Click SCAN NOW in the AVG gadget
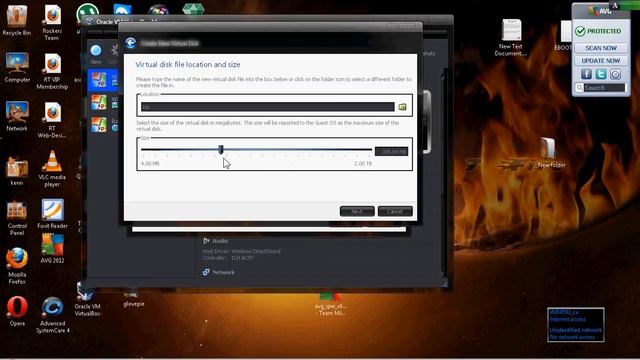The height and width of the screenshot is (360, 640). tap(601, 48)
